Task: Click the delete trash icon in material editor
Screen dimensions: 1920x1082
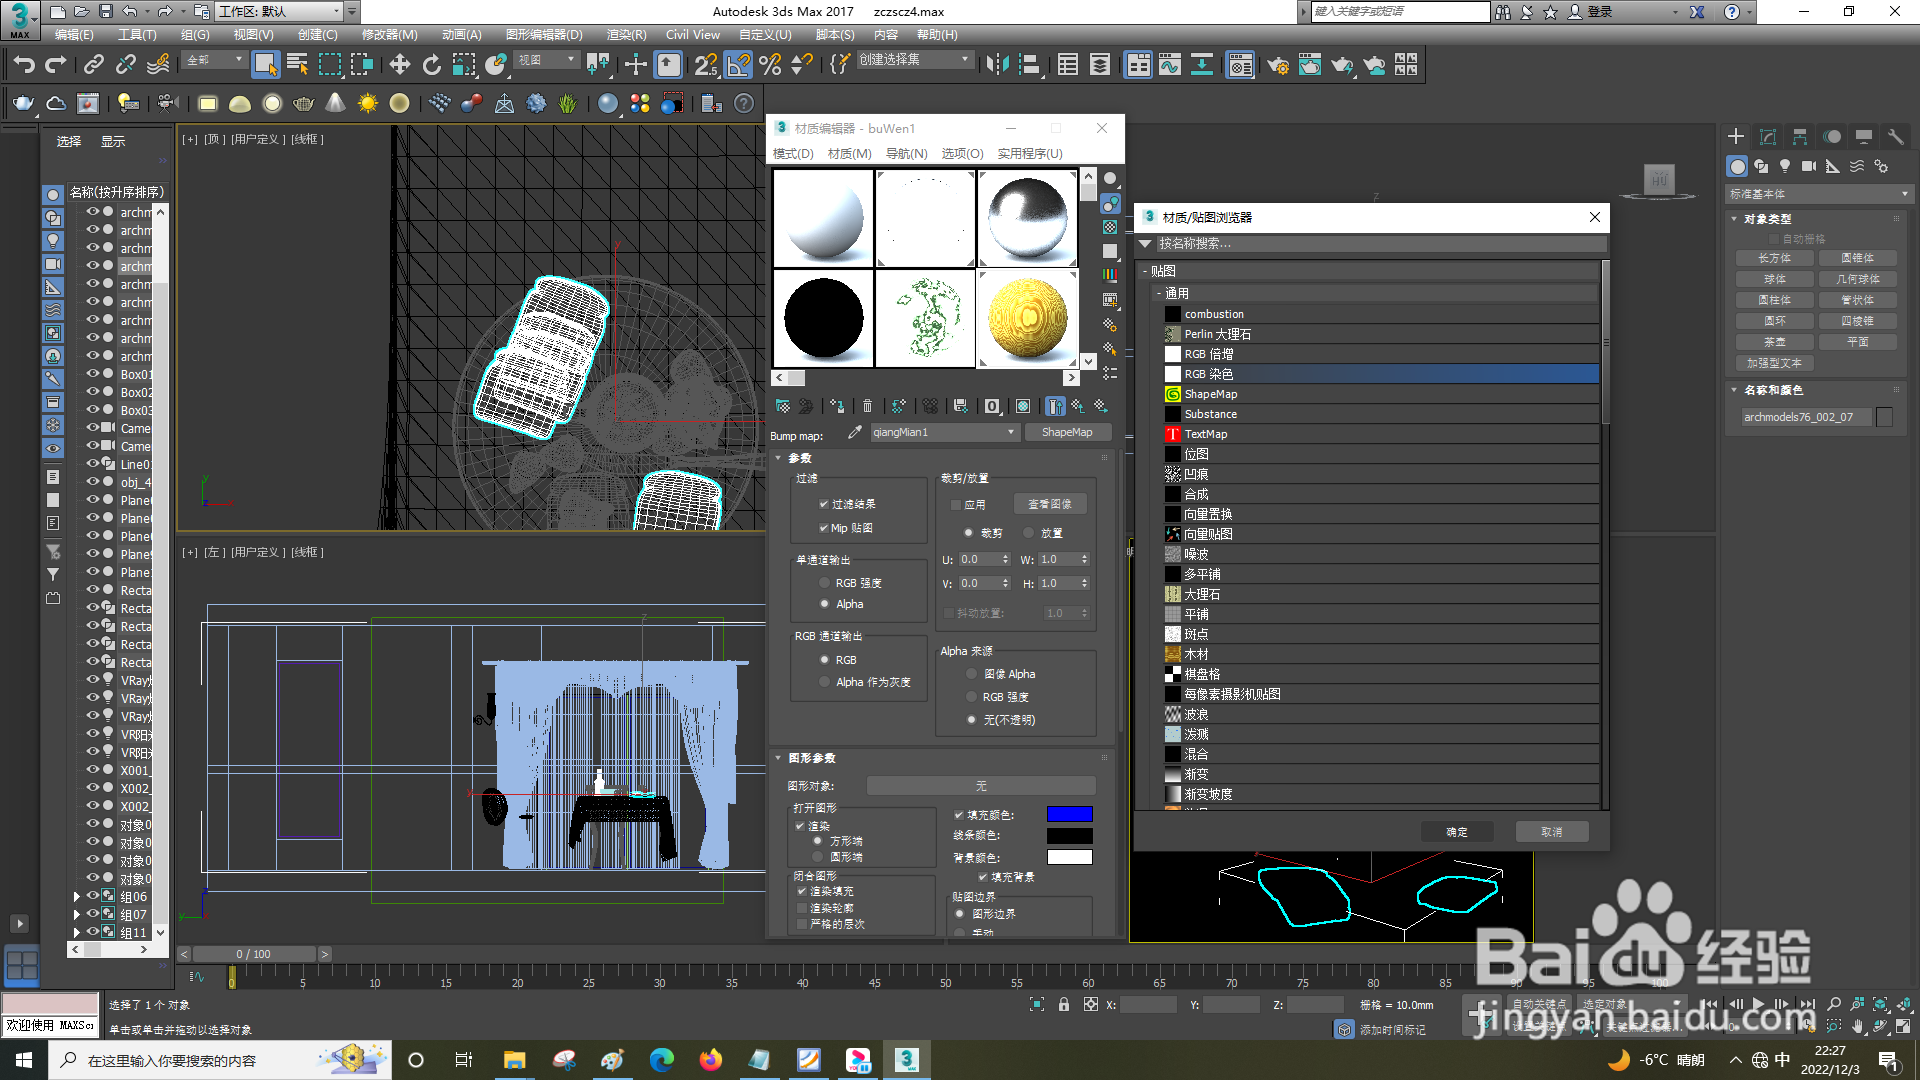Action: [x=867, y=406]
